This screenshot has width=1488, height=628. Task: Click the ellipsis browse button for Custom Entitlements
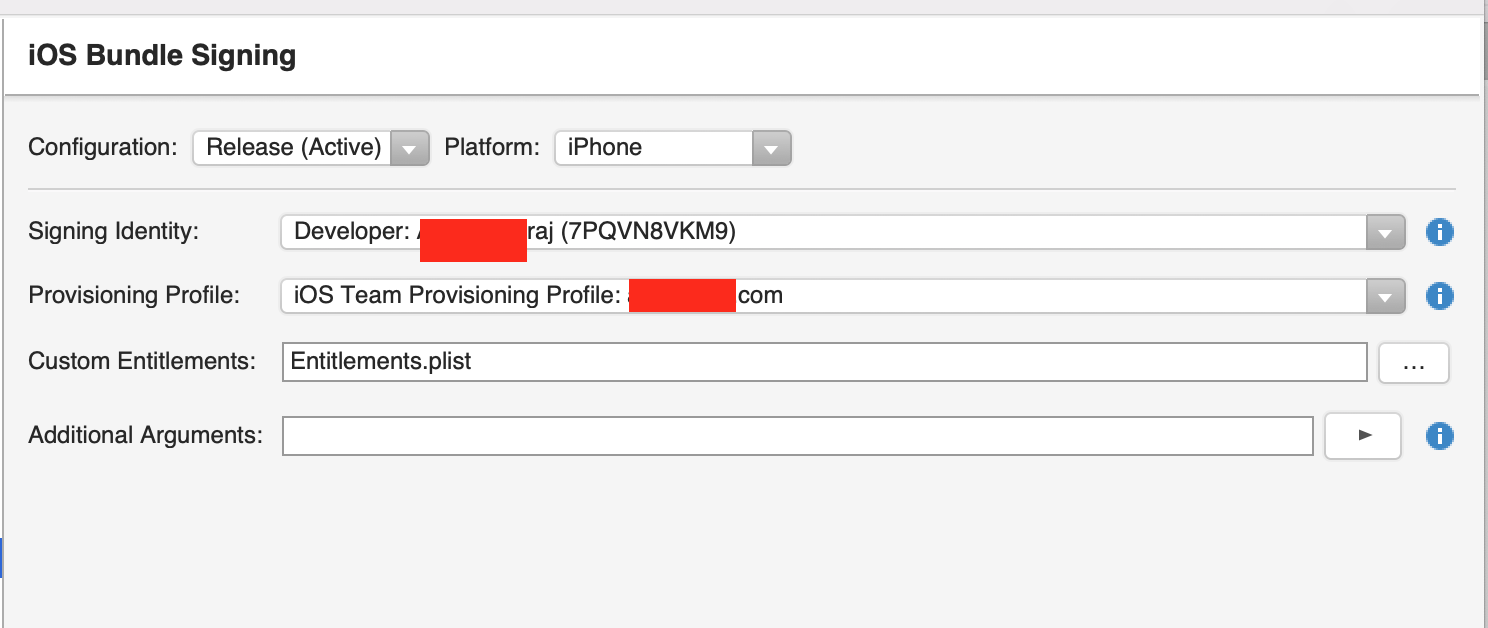[1414, 363]
